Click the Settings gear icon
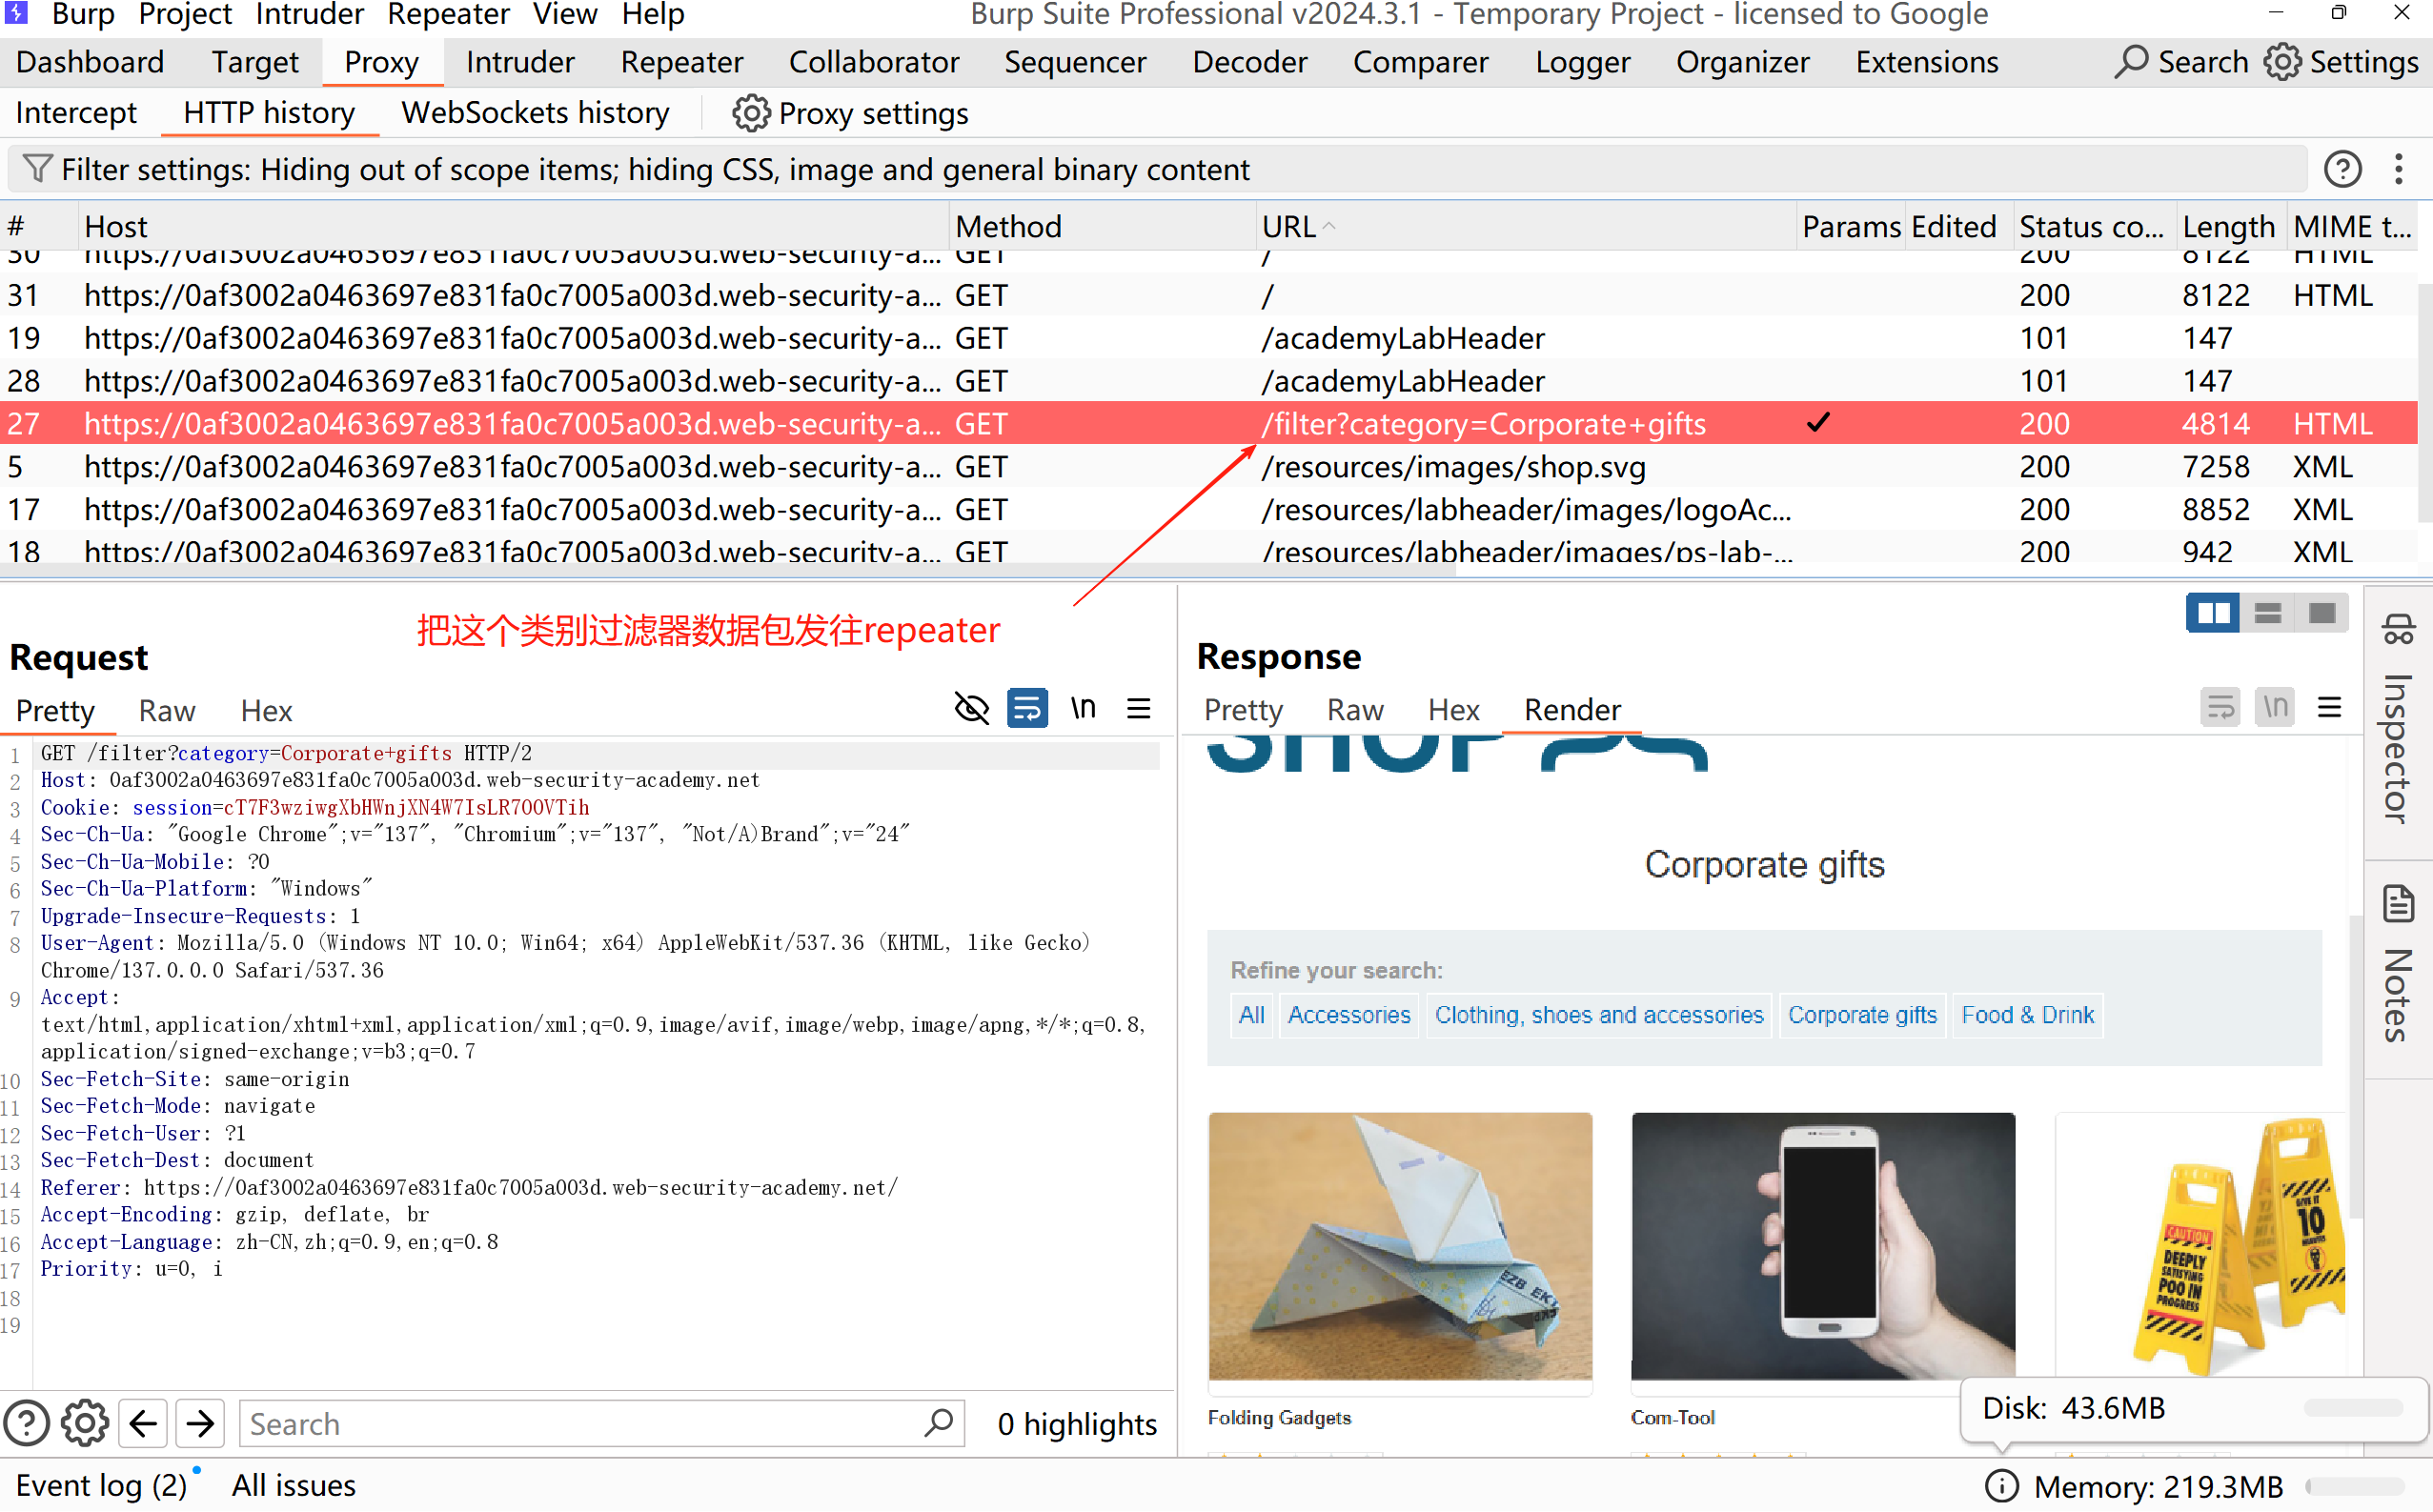Screen dimensions: 2433x1512 coord(2282,62)
